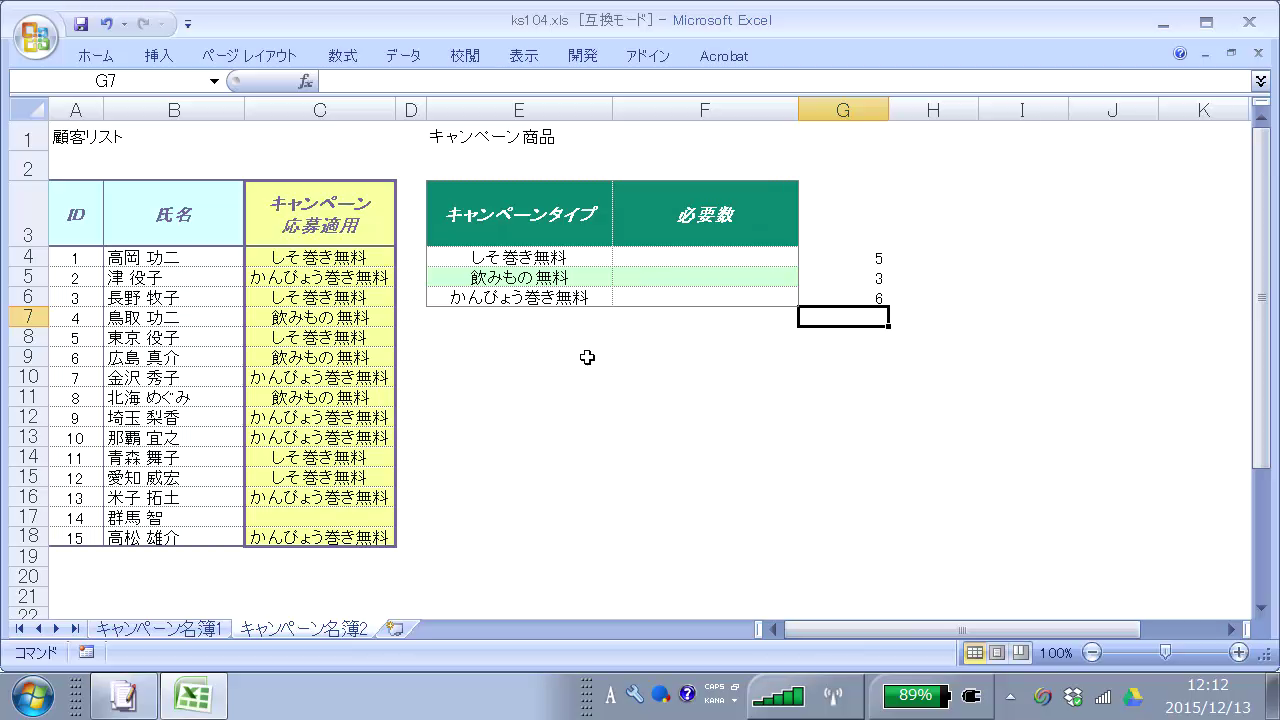This screenshot has height=720, width=1280.
Task: Click the Undo icon
Action: (107, 23)
